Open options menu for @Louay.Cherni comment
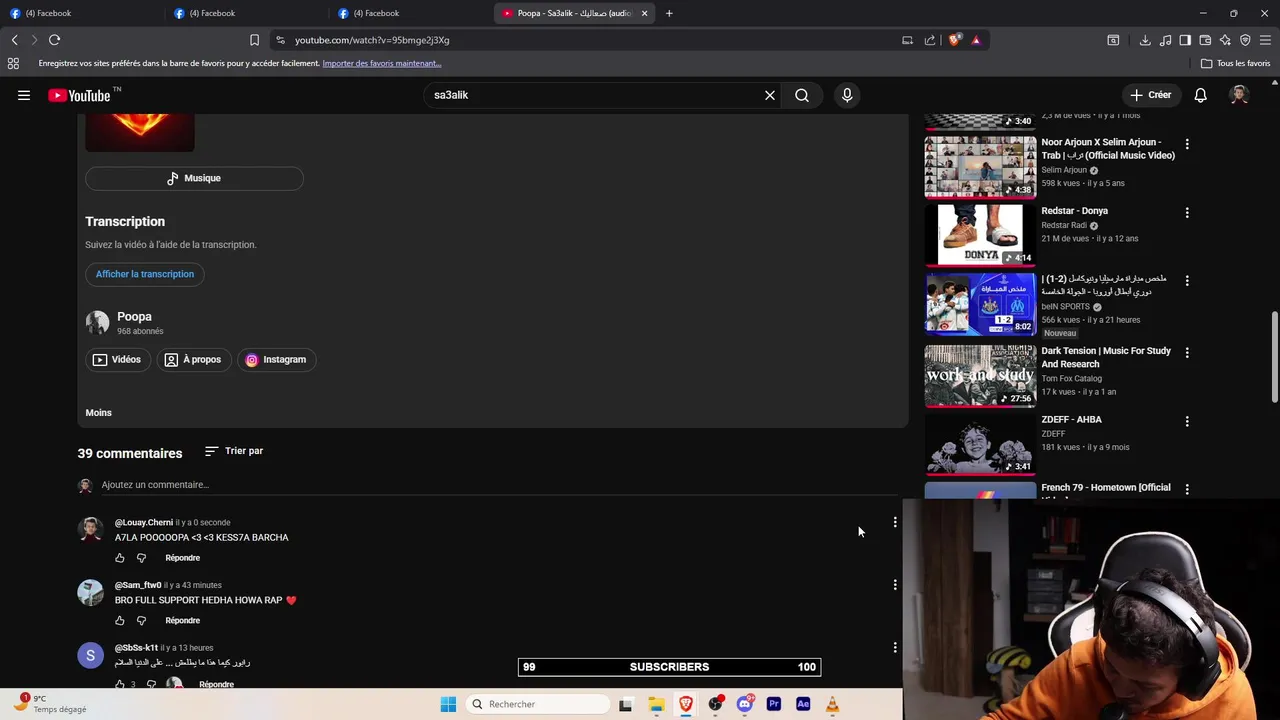 [895, 522]
